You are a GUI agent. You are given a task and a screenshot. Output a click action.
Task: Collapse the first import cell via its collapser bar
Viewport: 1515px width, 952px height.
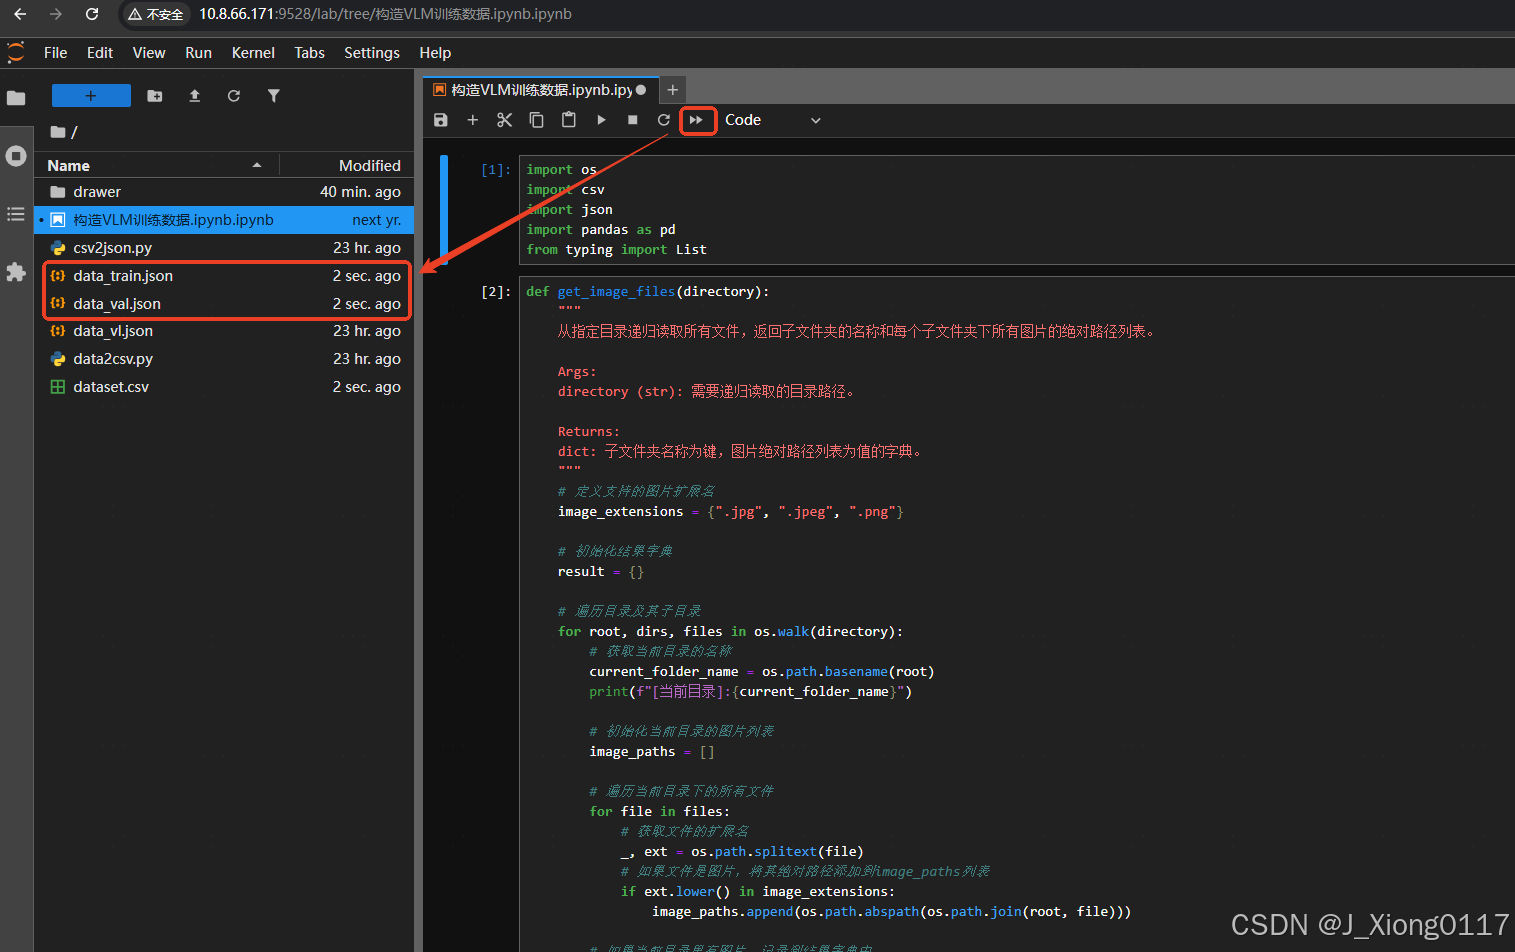coord(444,210)
